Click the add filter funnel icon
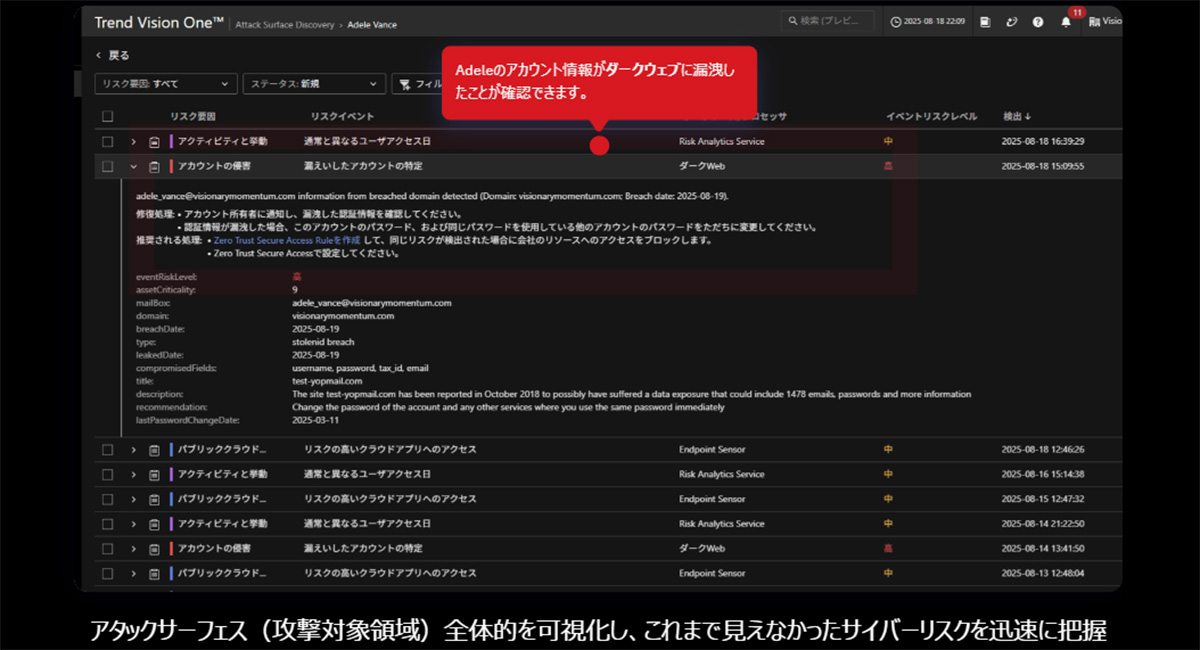The height and width of the screenshot is (650, 1200). 404,85
